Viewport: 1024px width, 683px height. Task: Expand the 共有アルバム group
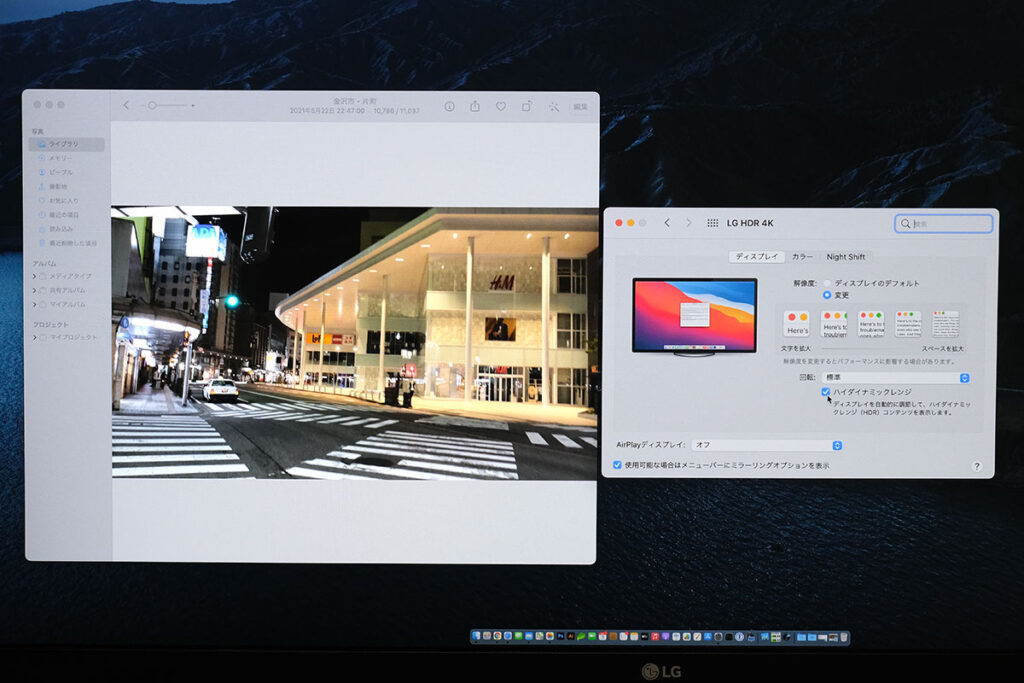34,291
